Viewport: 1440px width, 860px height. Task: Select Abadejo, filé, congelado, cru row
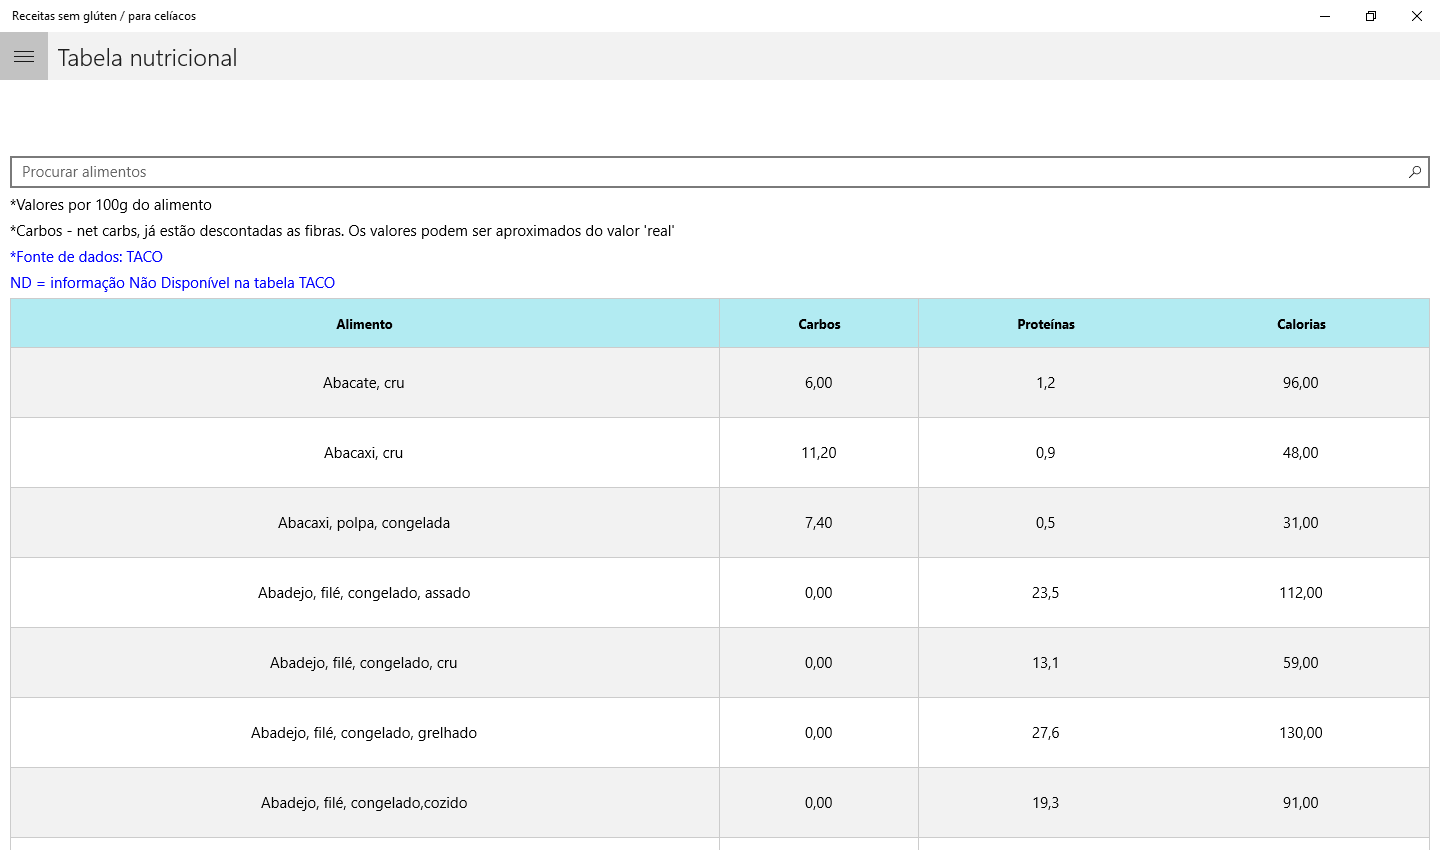click(364, 663)
